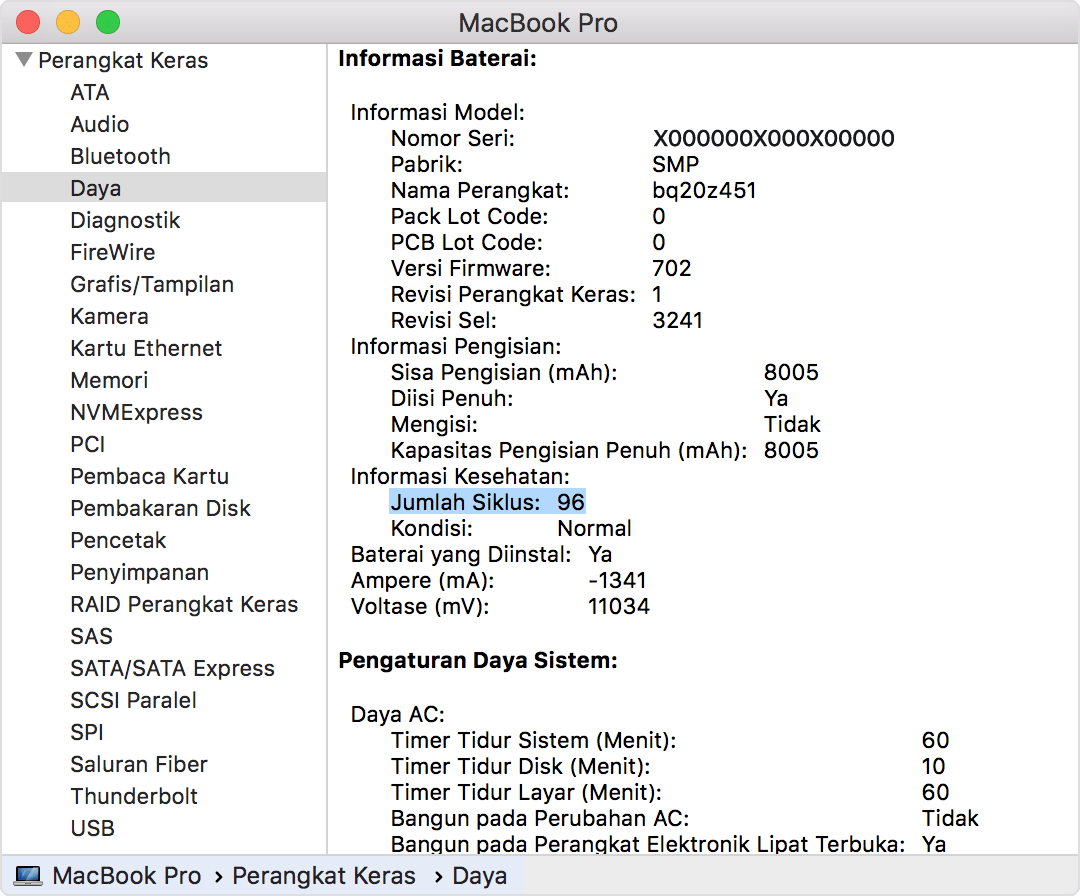
Task: Select the highlighted Jumlah Siklus row
Action: click(x=487, y=502)
